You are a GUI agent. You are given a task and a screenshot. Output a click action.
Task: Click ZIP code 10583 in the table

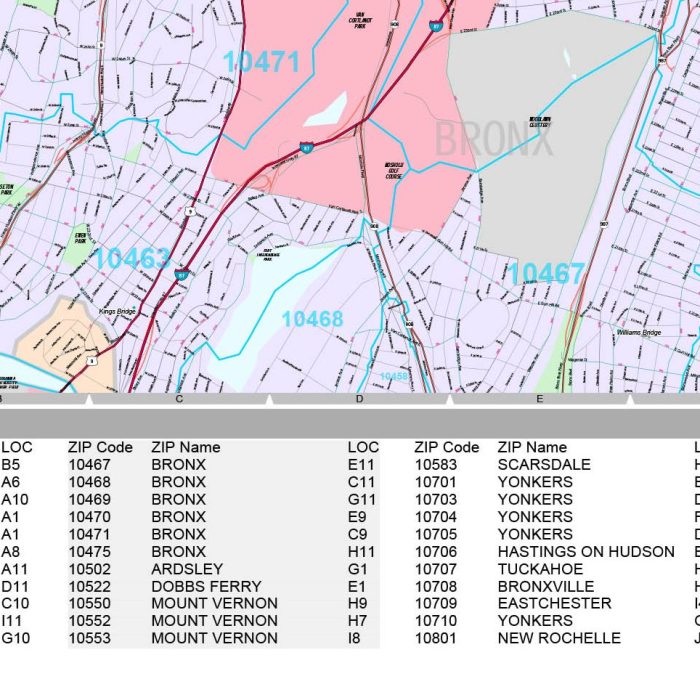436,465
